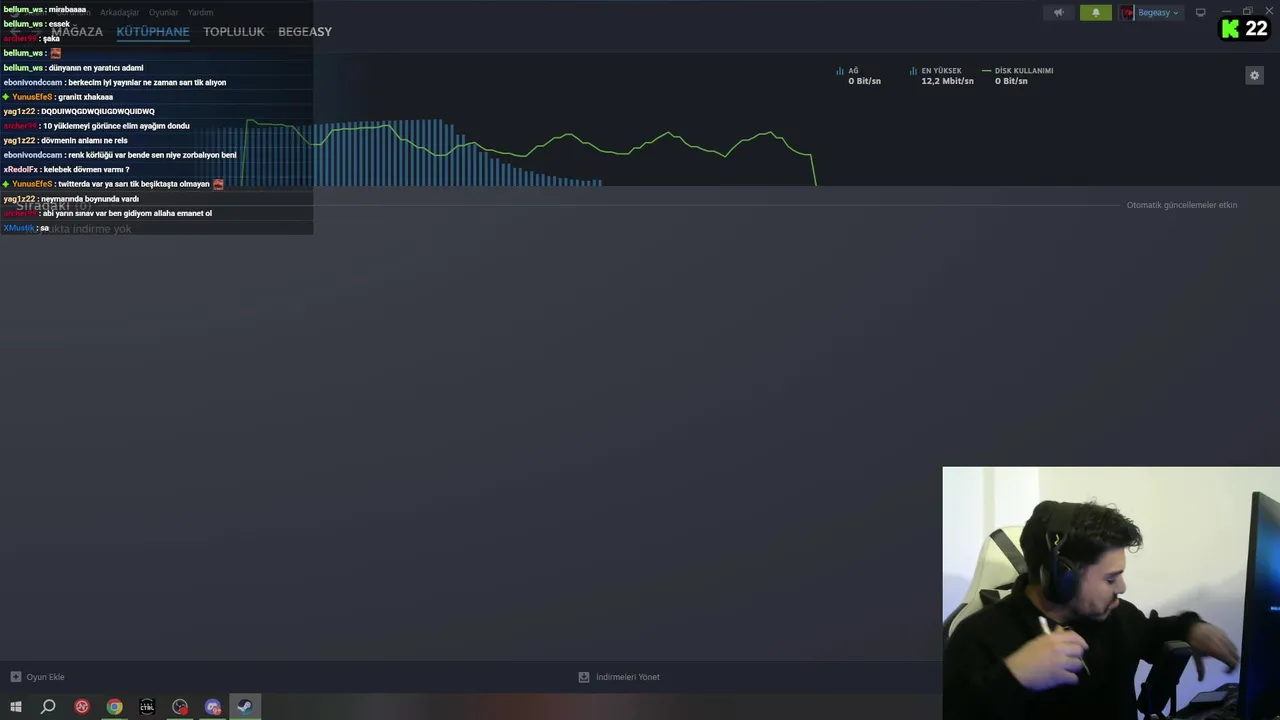Select the DİSK KULLANIMI stat
The image size is (1280, 720).
click(x=1018, y=76)
